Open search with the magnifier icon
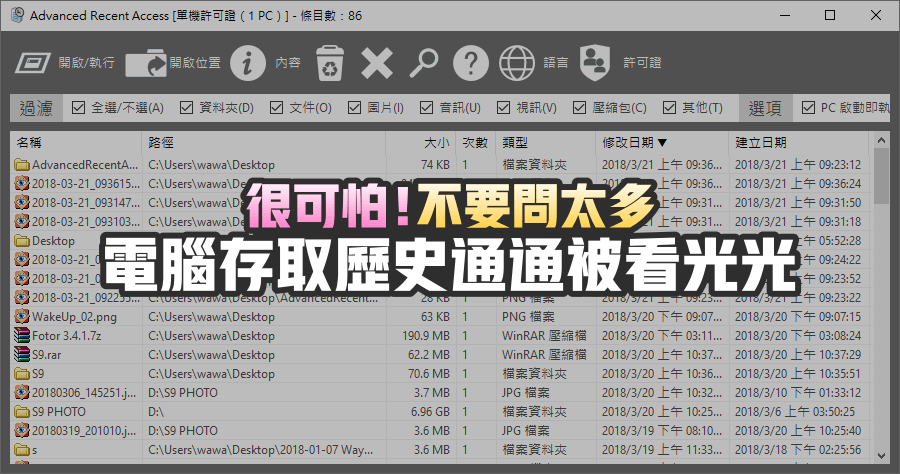The width and height of the screenshot is (900, 474). tap(424, 63)
